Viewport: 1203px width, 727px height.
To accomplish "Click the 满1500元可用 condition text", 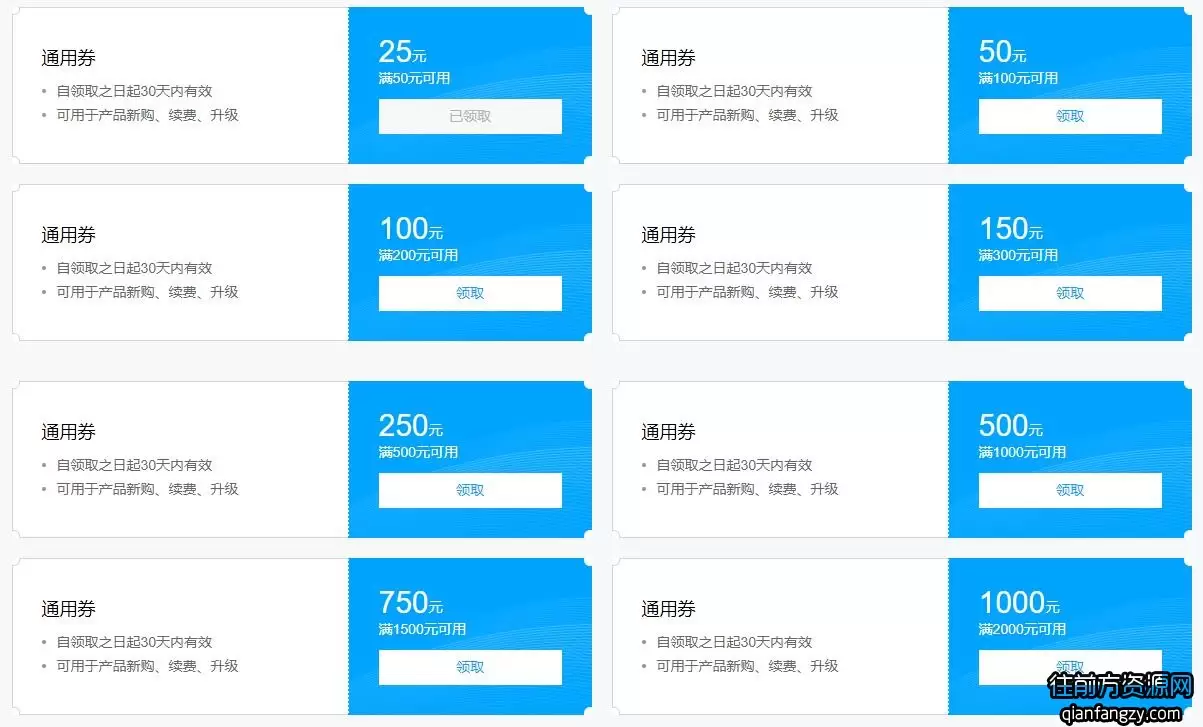I will (422, 629).
